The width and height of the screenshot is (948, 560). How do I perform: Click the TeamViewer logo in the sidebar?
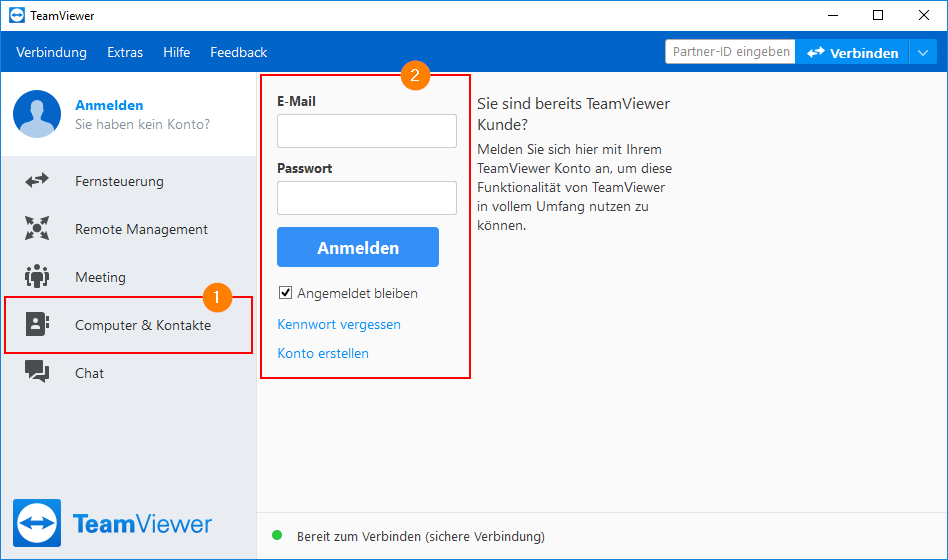(112, 523)
